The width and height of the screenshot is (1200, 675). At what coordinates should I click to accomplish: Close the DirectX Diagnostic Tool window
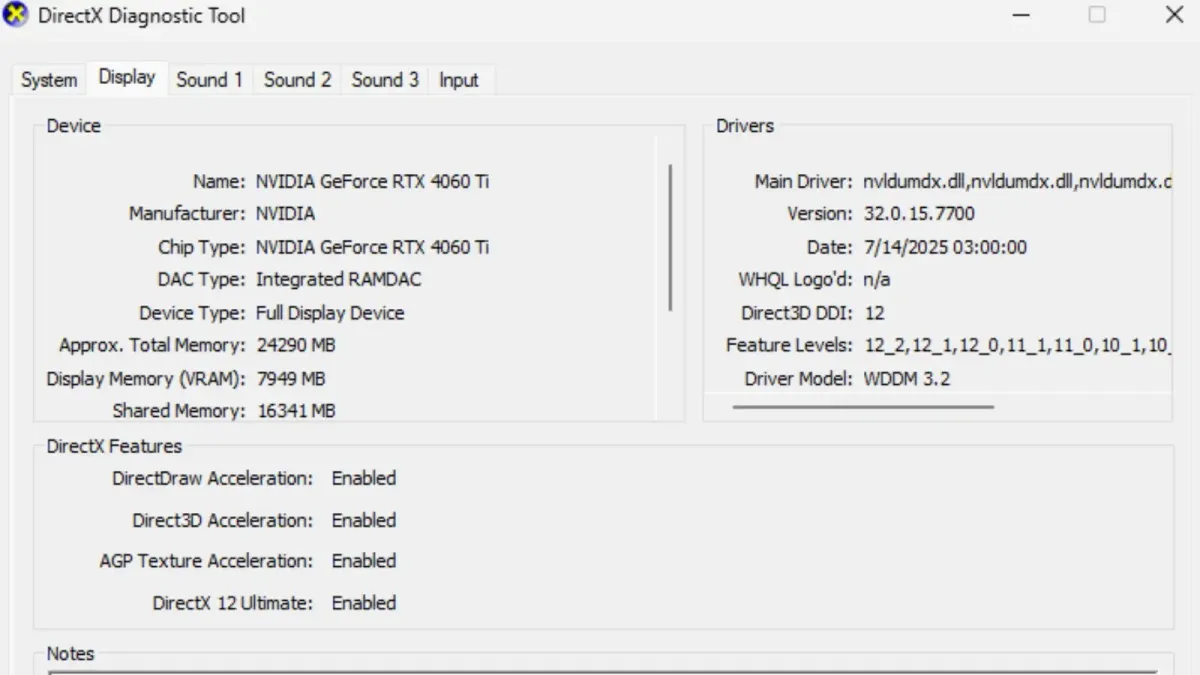(1174, 16)
